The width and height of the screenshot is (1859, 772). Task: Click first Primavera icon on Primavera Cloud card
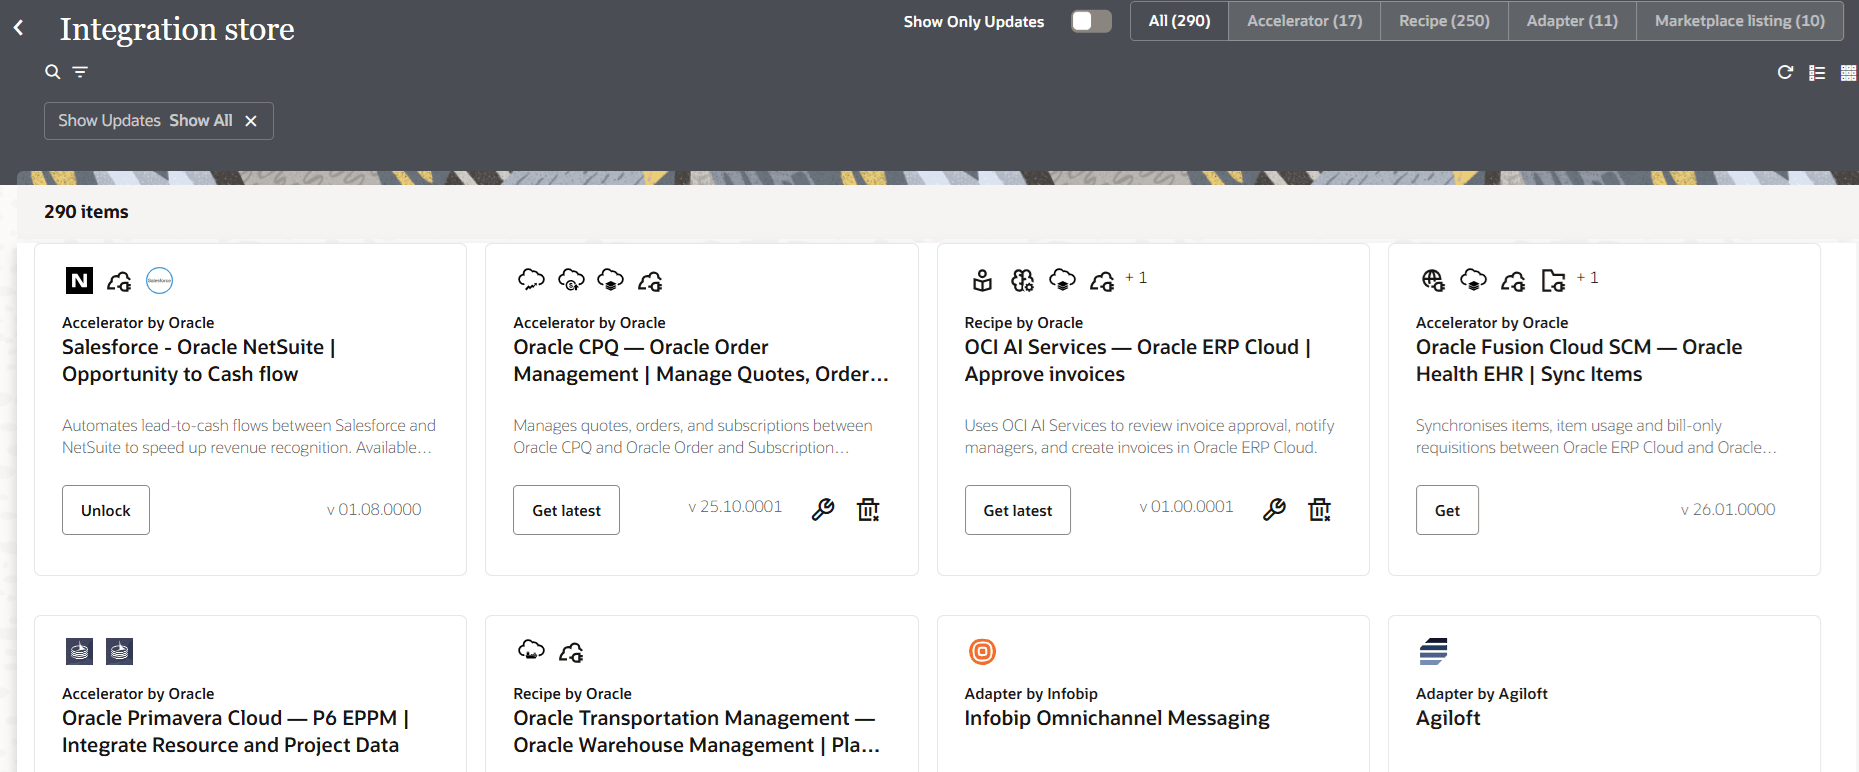[x=79, y=652]
